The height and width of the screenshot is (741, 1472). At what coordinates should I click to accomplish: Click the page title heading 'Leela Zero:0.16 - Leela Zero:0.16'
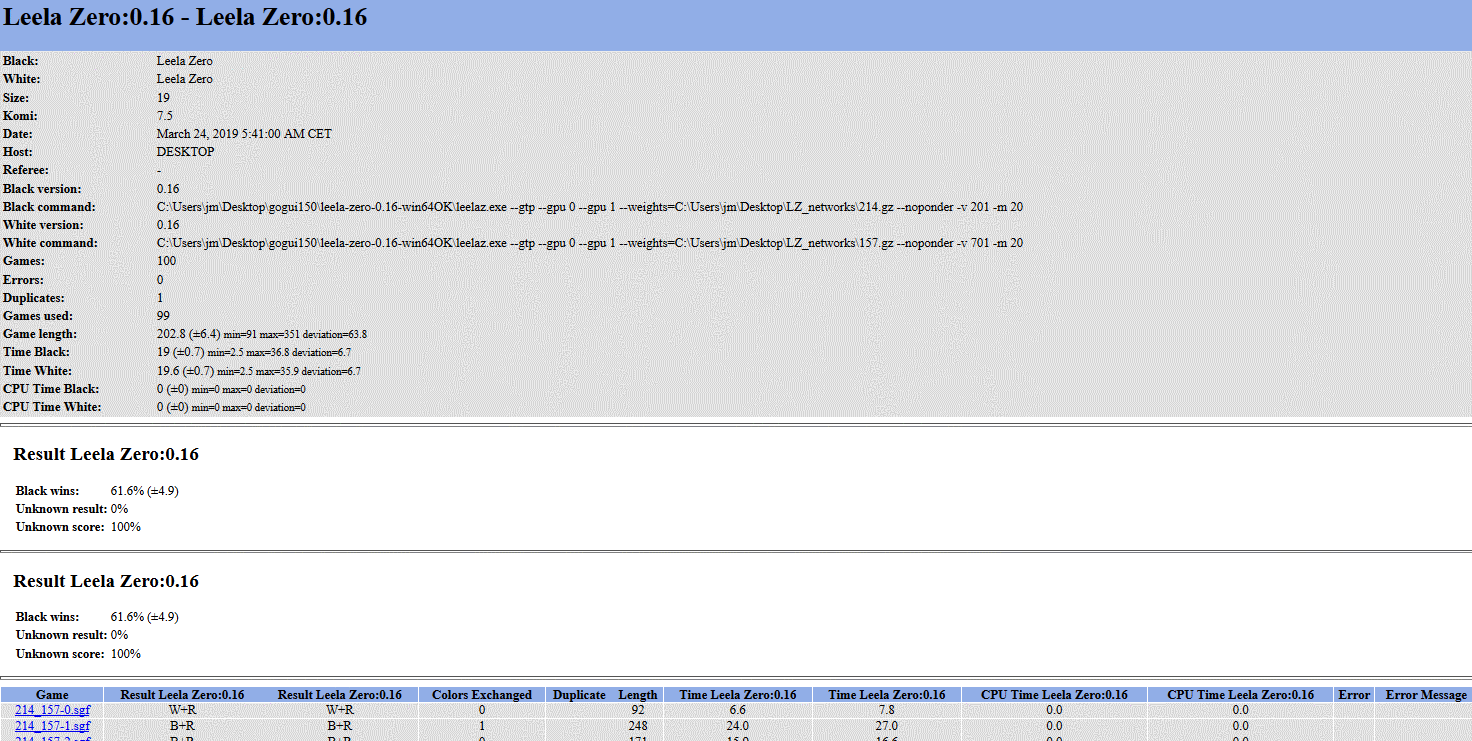pos(185,17)
